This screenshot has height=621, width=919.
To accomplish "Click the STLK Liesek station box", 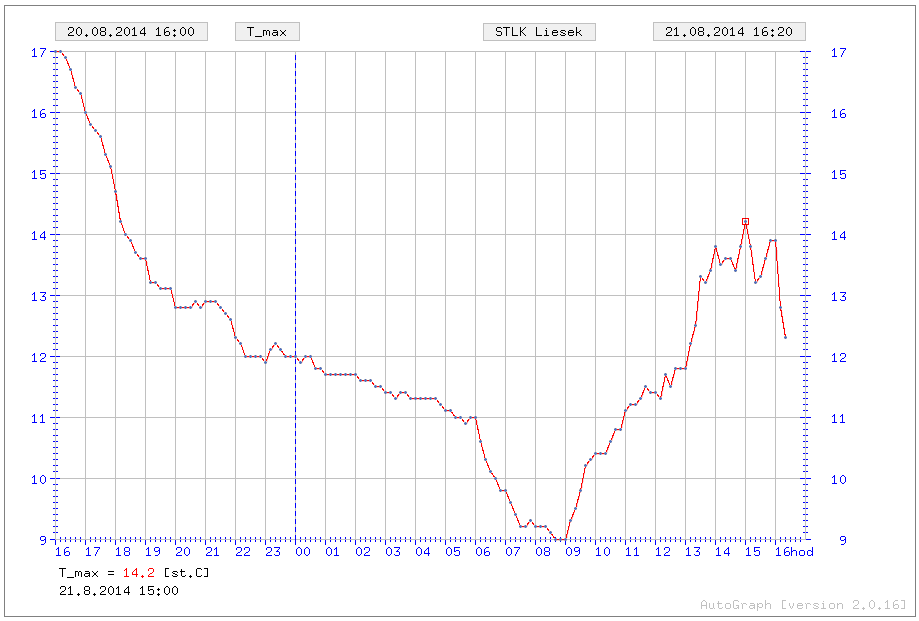I will 539,32.
